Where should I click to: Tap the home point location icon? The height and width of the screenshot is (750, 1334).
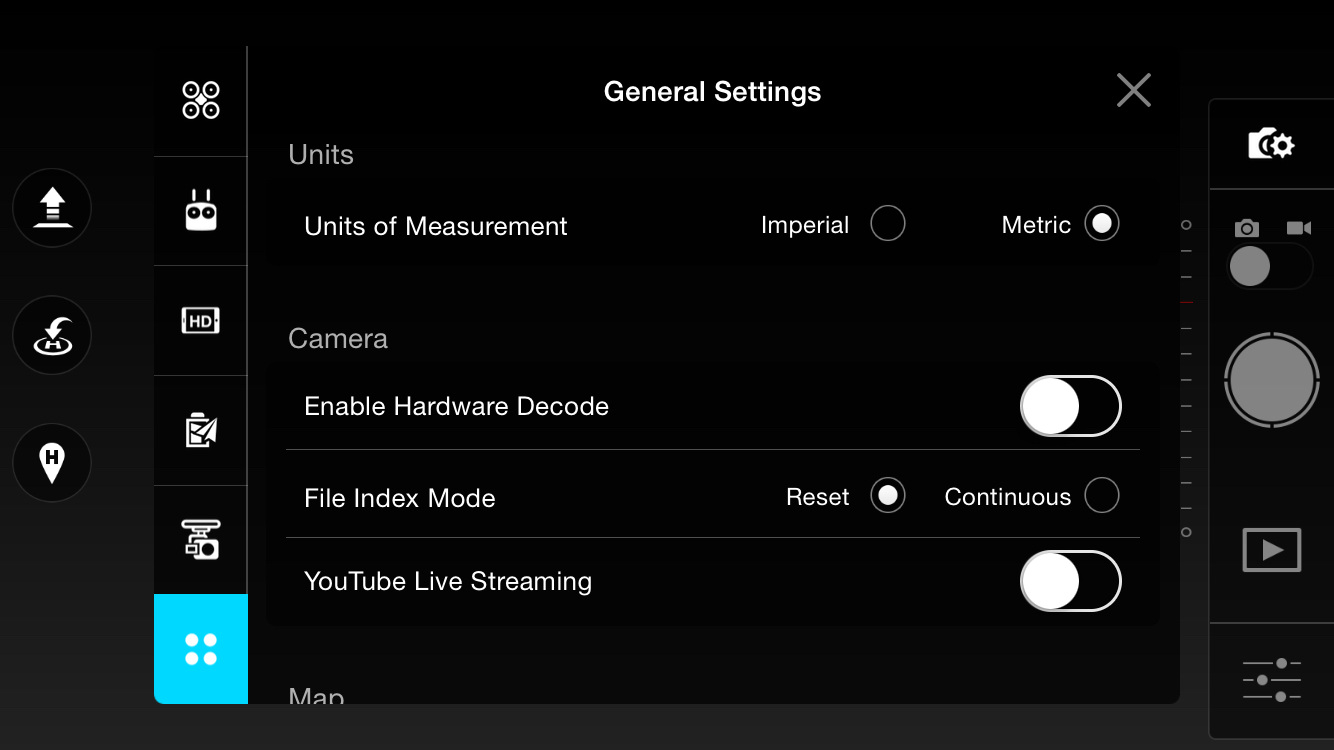click(52, 463)
